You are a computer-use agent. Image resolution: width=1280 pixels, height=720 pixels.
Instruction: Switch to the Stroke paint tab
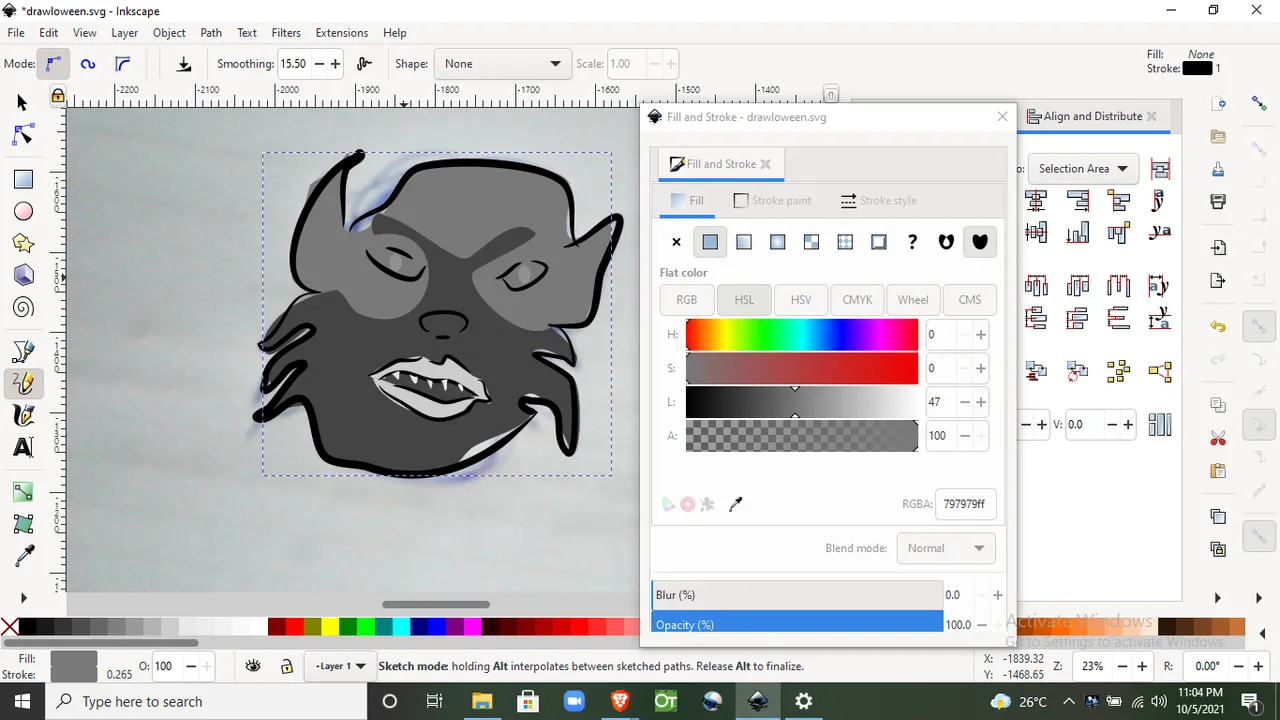pos(771,200)
